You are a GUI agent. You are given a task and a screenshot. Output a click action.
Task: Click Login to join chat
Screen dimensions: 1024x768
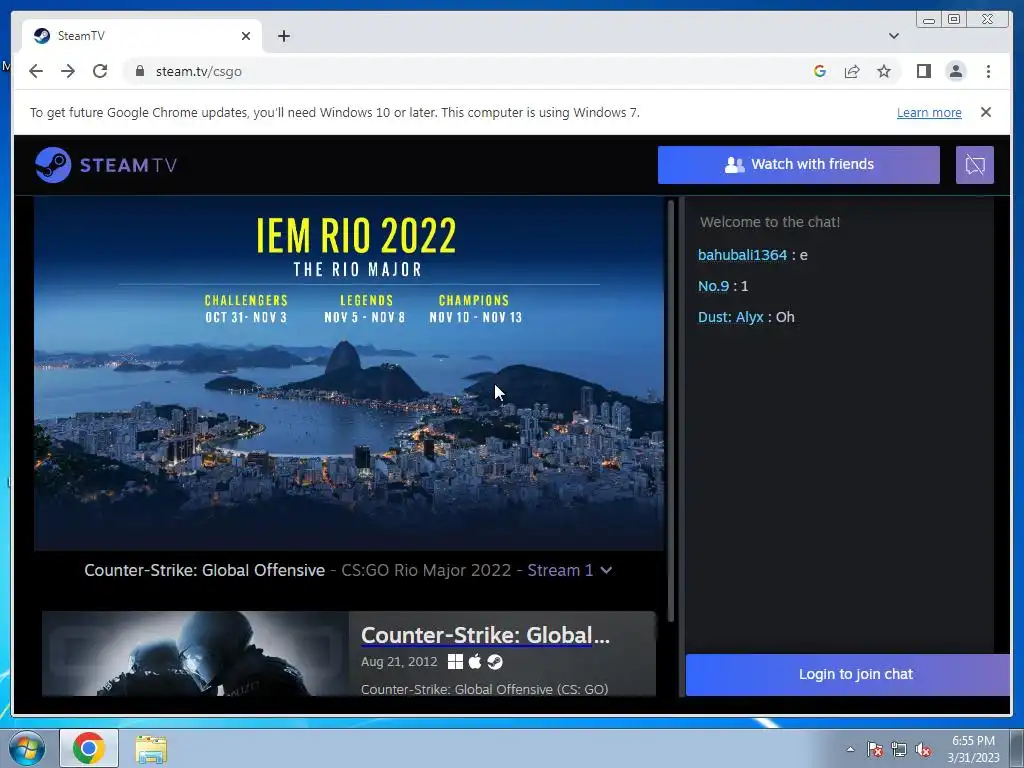848,675
